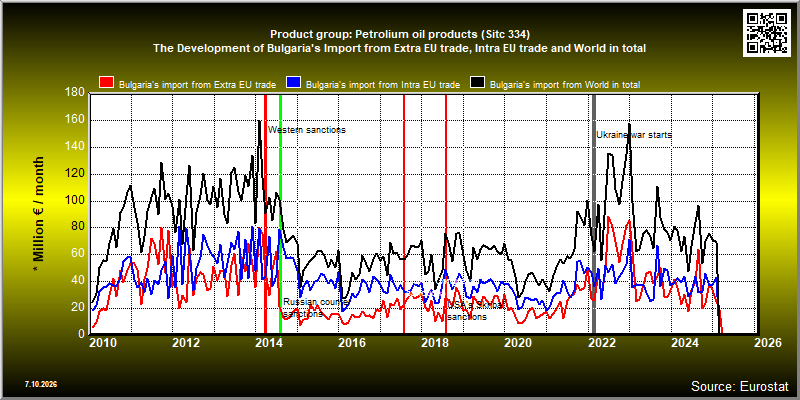Click the 20 y-axis value
Screen dimensions: 800x400
(79, 308)
